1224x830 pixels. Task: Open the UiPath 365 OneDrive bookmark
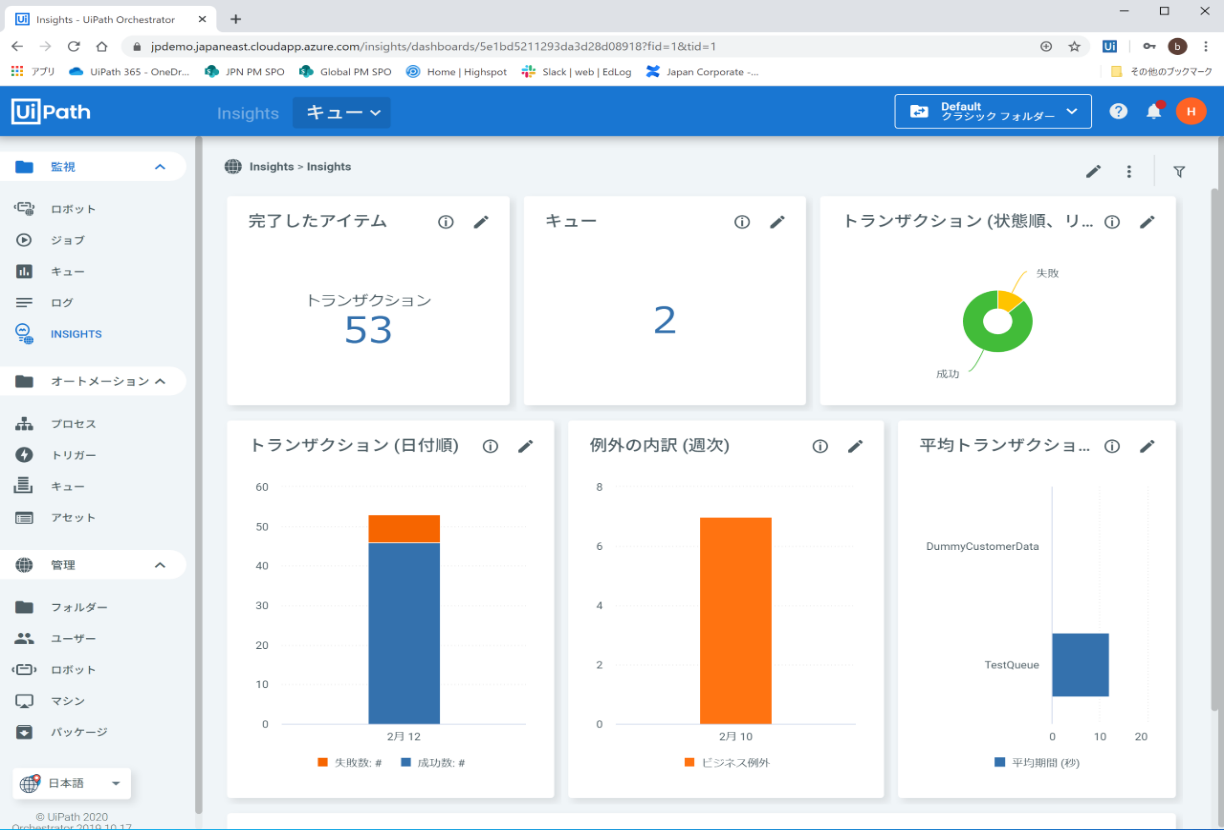[x=129, y=72]
